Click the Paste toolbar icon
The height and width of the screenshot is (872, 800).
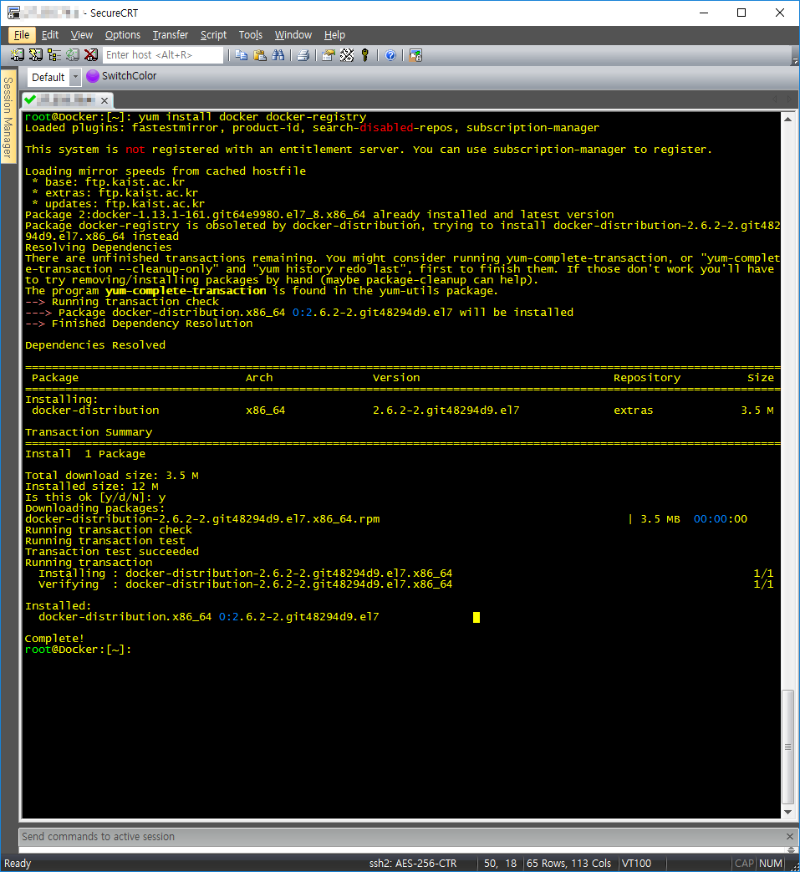260,56
